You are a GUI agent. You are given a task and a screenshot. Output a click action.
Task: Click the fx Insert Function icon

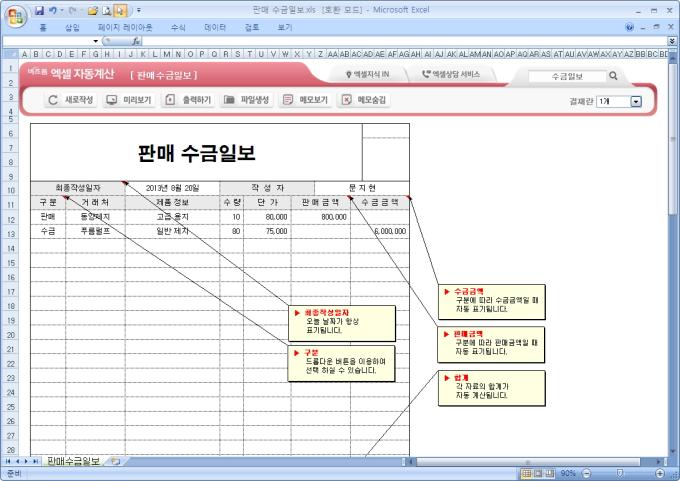[136, 41]
